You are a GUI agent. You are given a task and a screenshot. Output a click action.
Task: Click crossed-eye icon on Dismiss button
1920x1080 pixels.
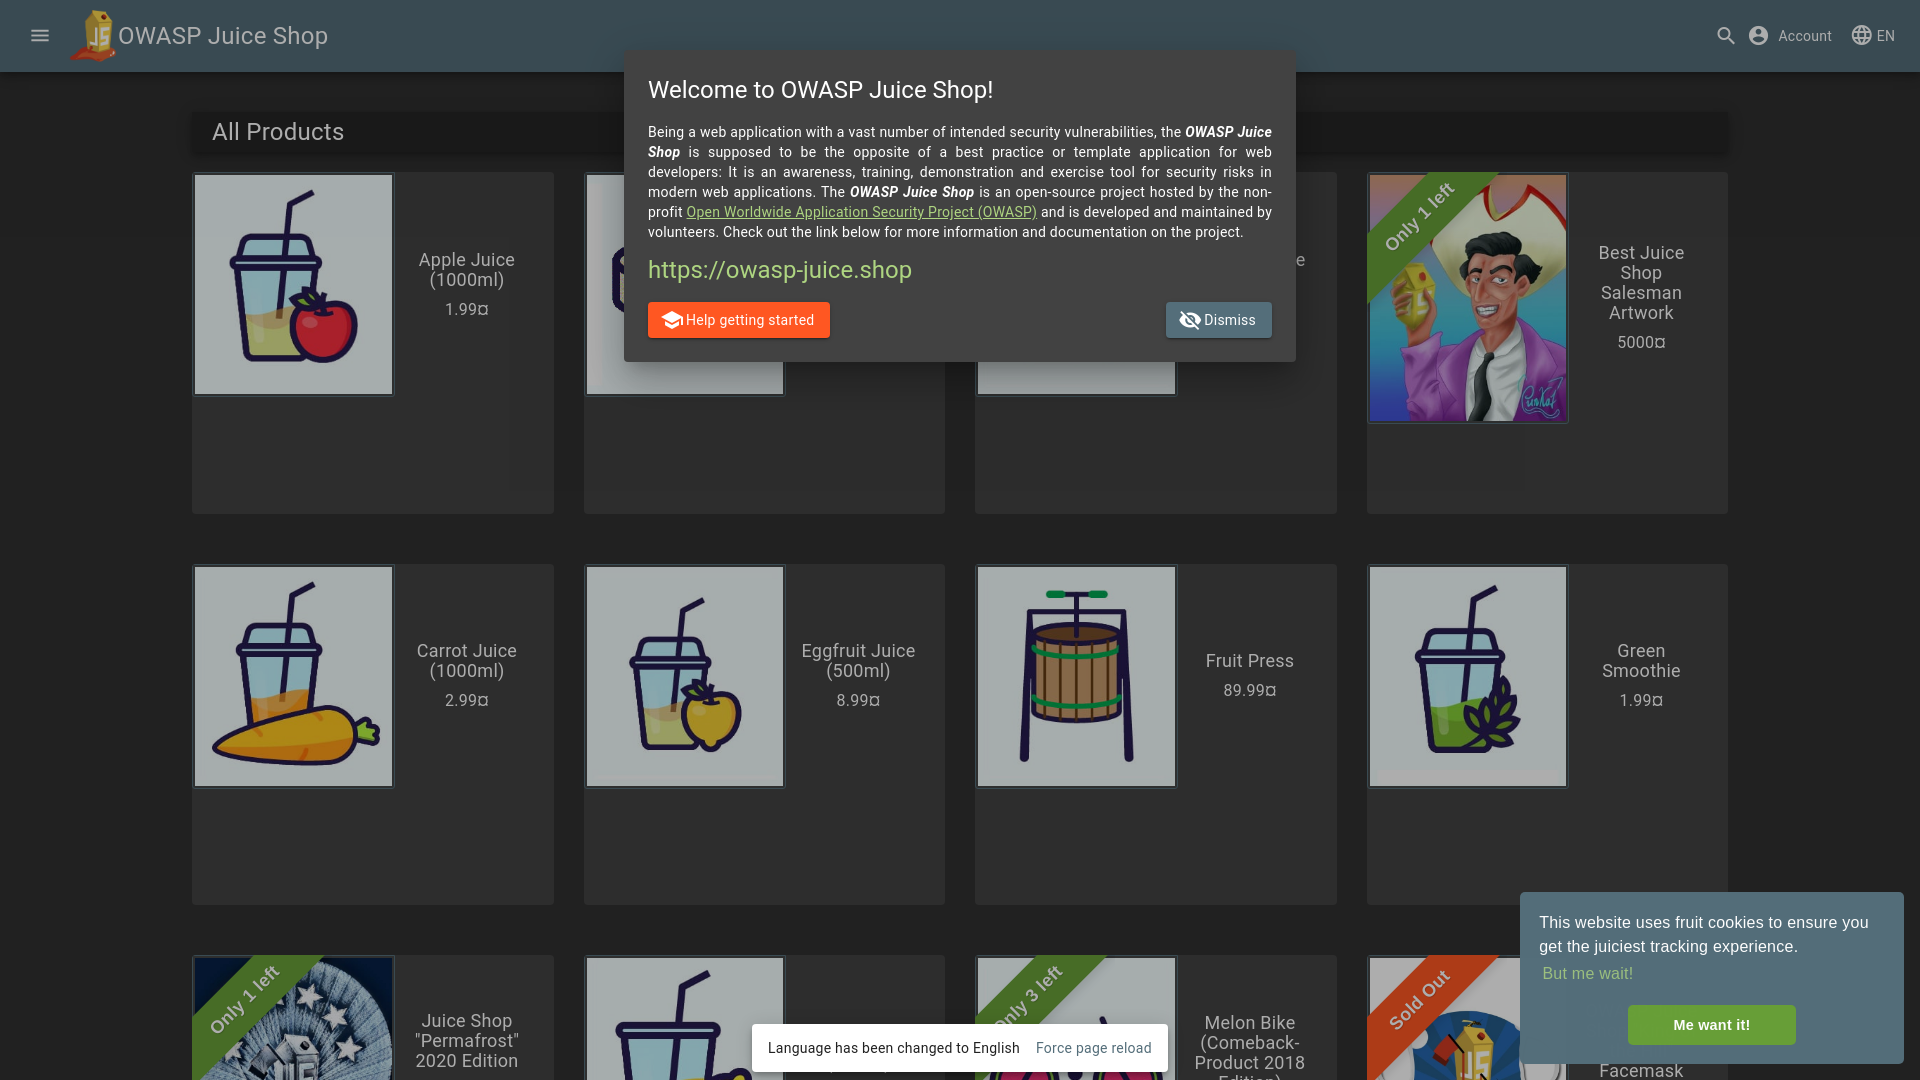(1189, 320)
